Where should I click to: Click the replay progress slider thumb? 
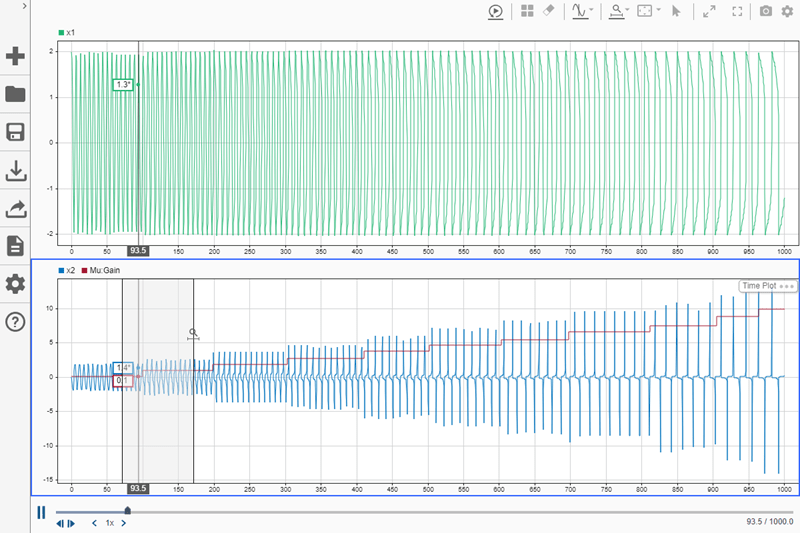128,510
